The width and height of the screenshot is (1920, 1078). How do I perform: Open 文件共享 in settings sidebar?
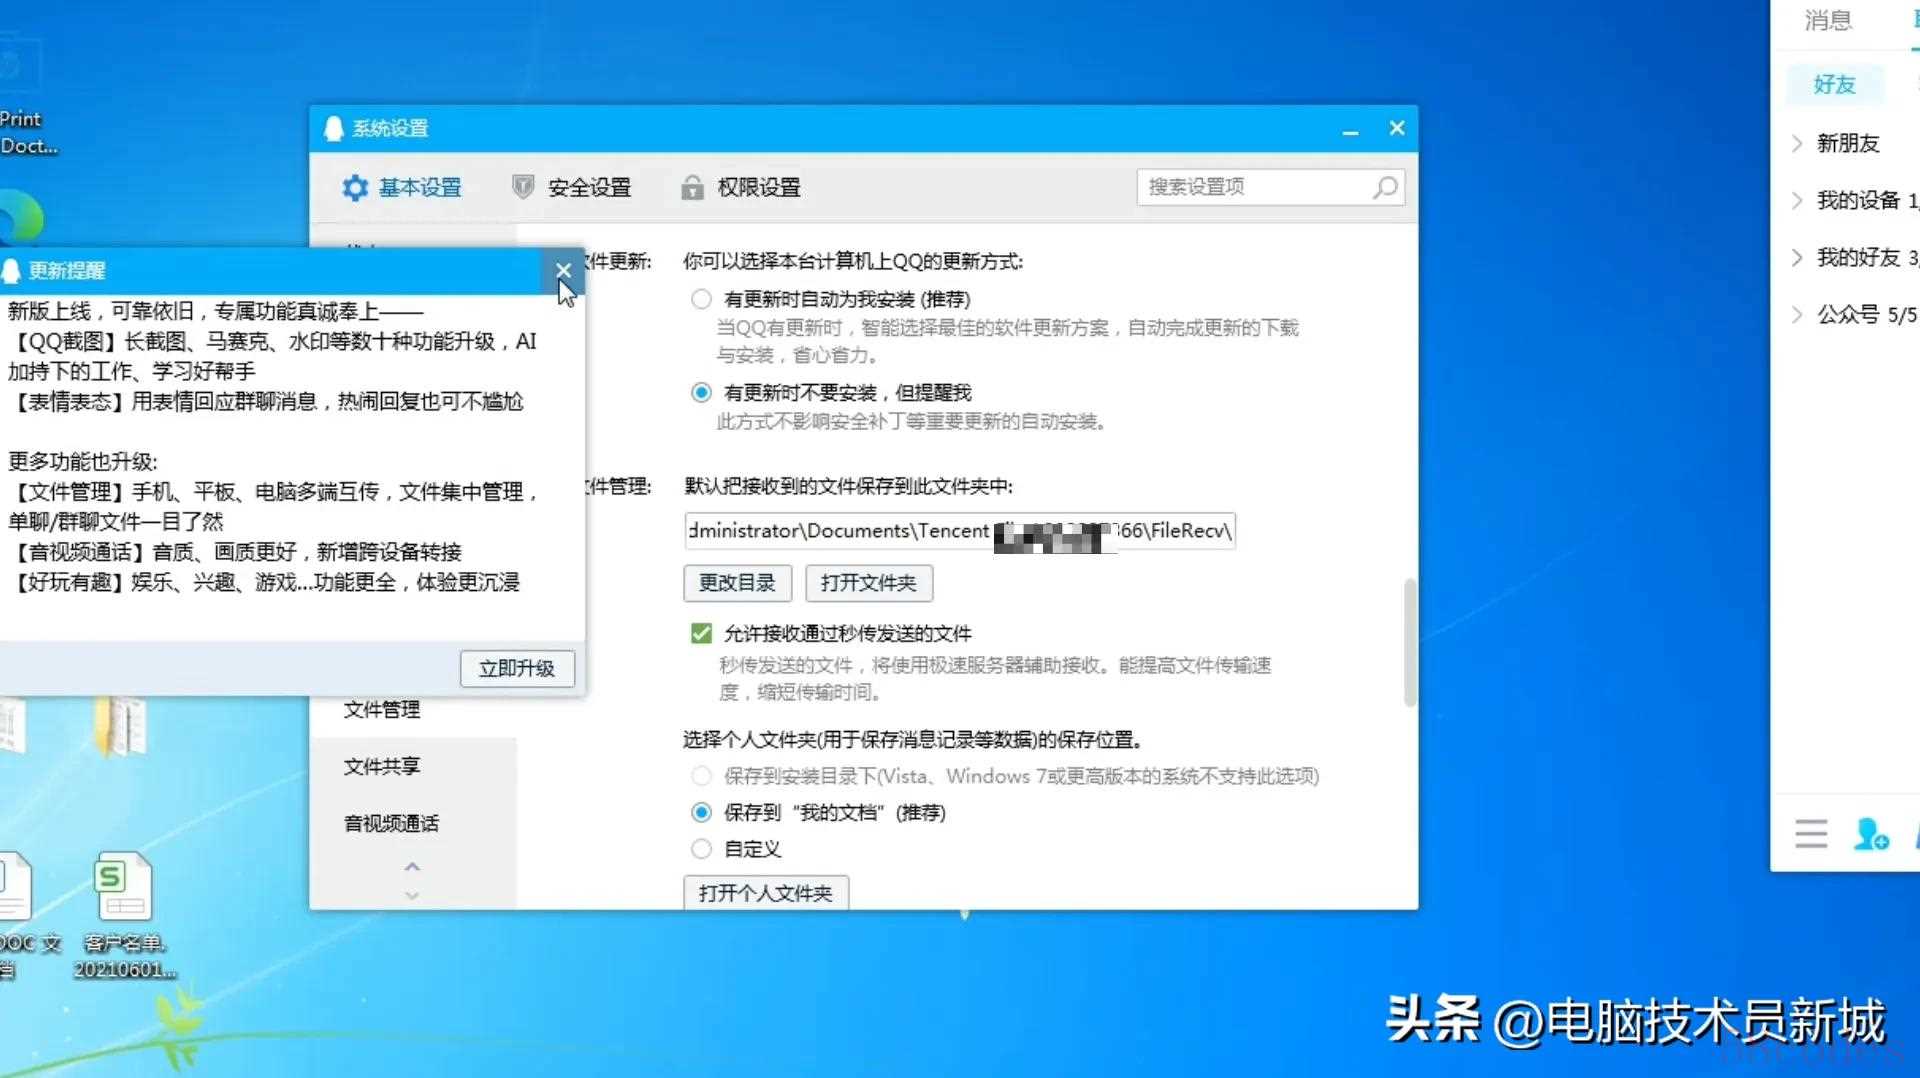382,766
